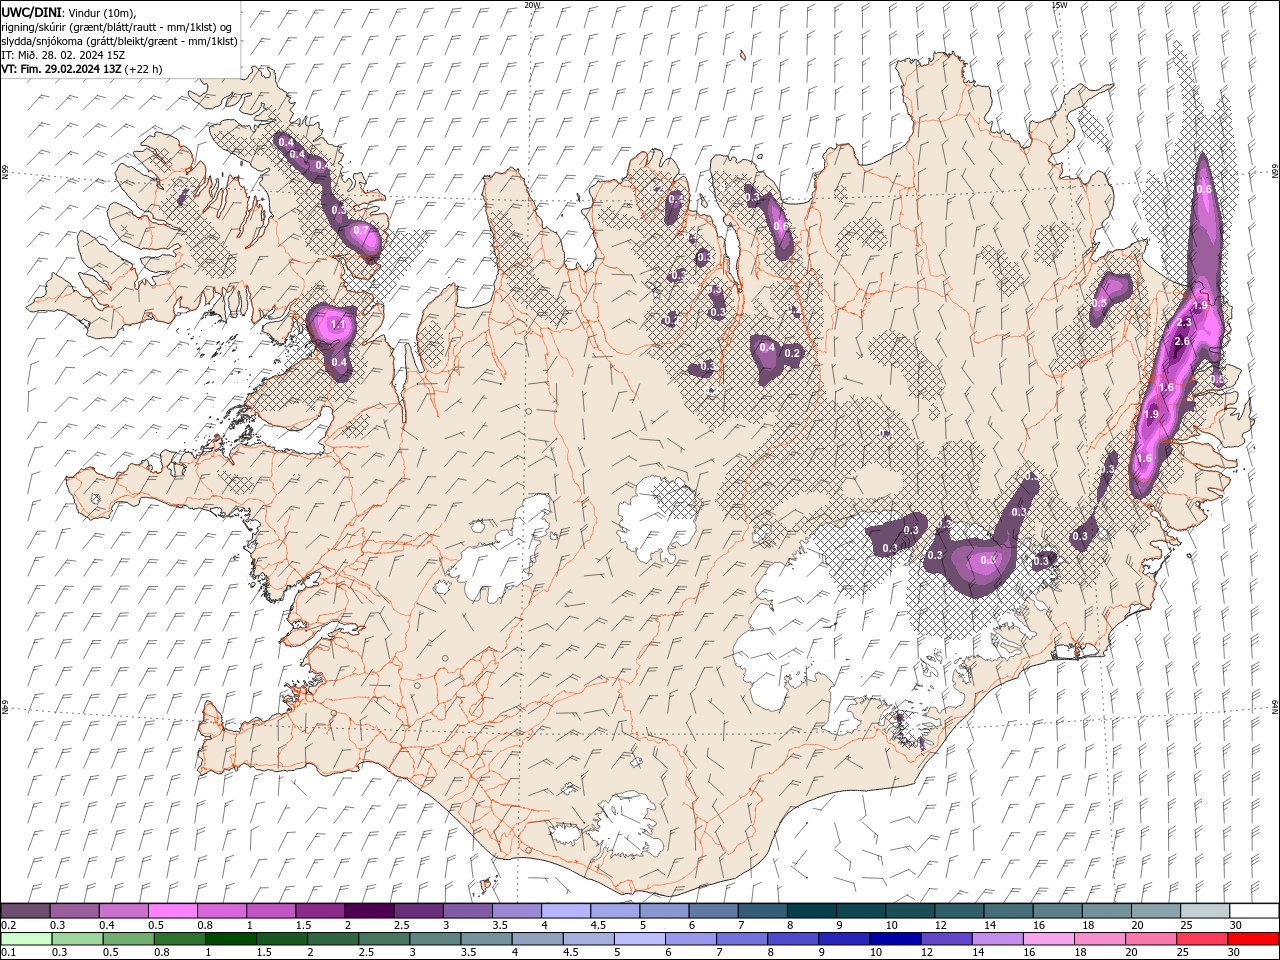Click the 2.6 precipitation value on the map
This screenshot has height=960, width=1280.
coord(1181,342)
